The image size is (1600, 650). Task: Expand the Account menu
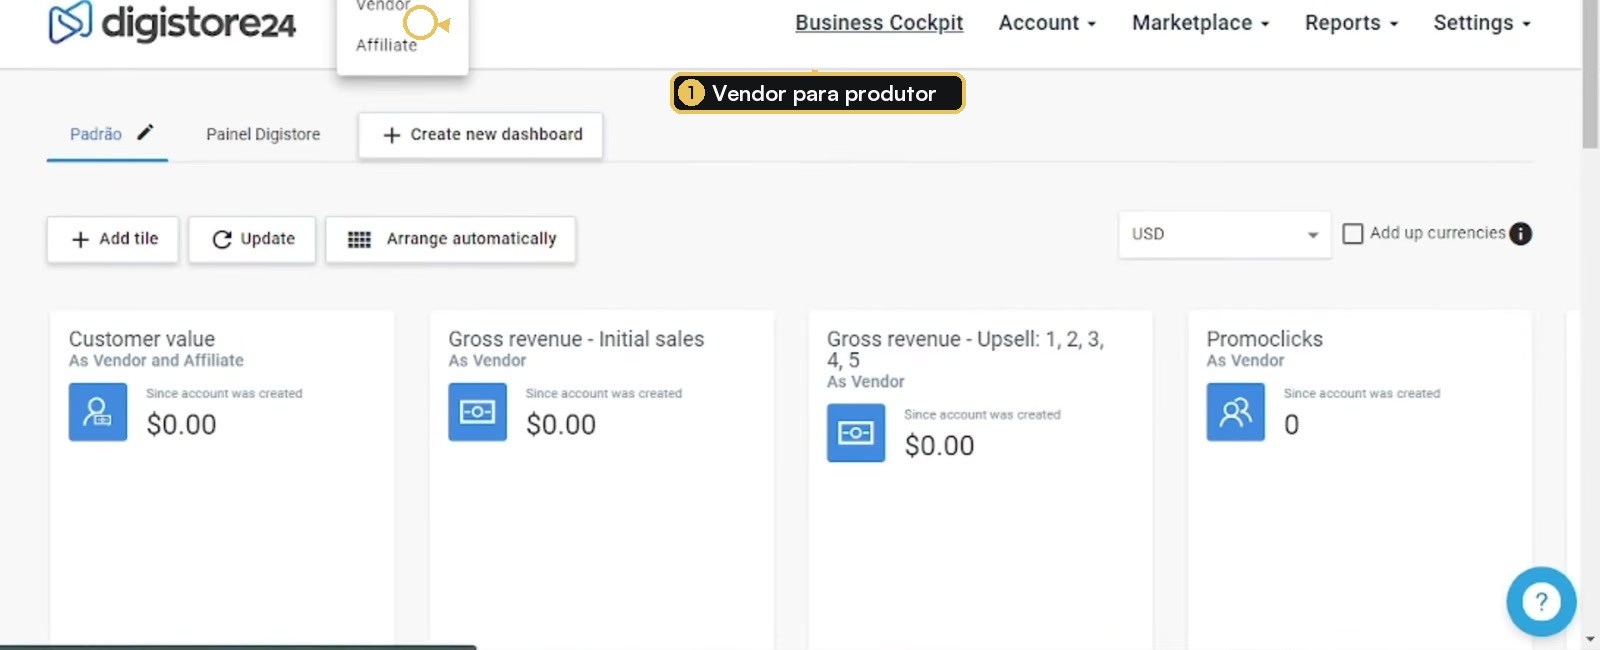coord(1047,23)
